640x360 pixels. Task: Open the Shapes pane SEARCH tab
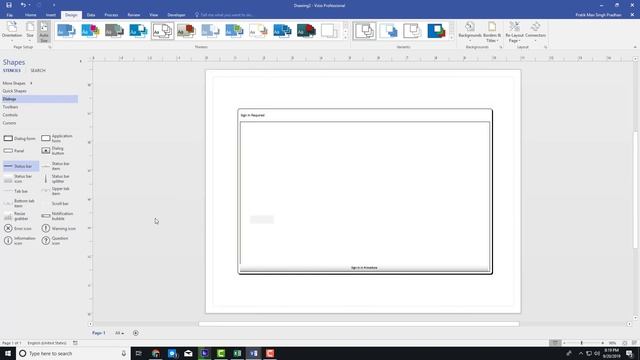[38, 71]
